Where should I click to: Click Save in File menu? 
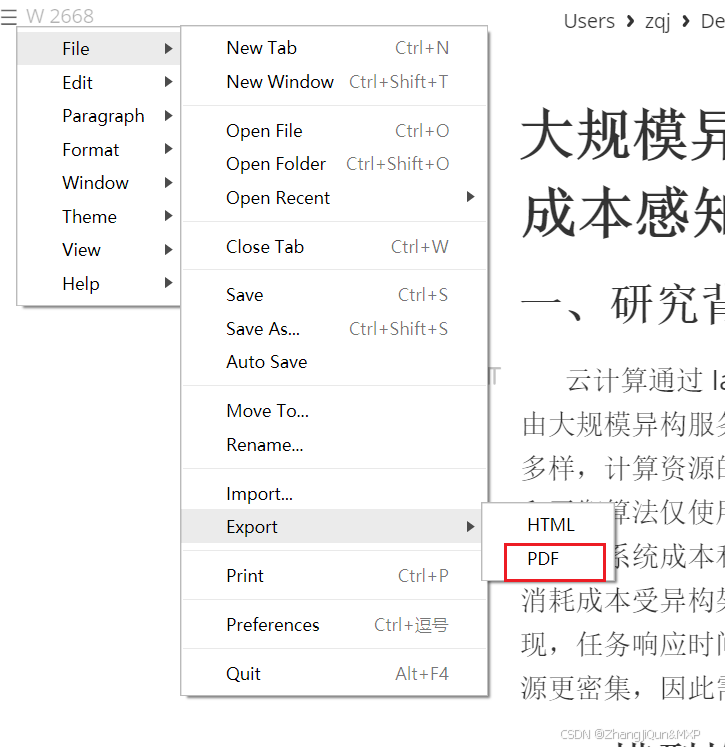[334, 295]
